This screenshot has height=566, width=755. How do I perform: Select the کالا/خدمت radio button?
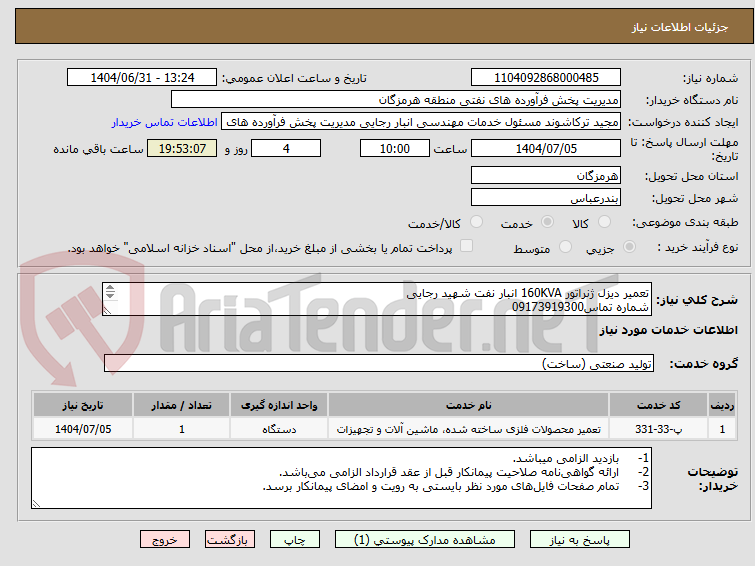[476, 222]
